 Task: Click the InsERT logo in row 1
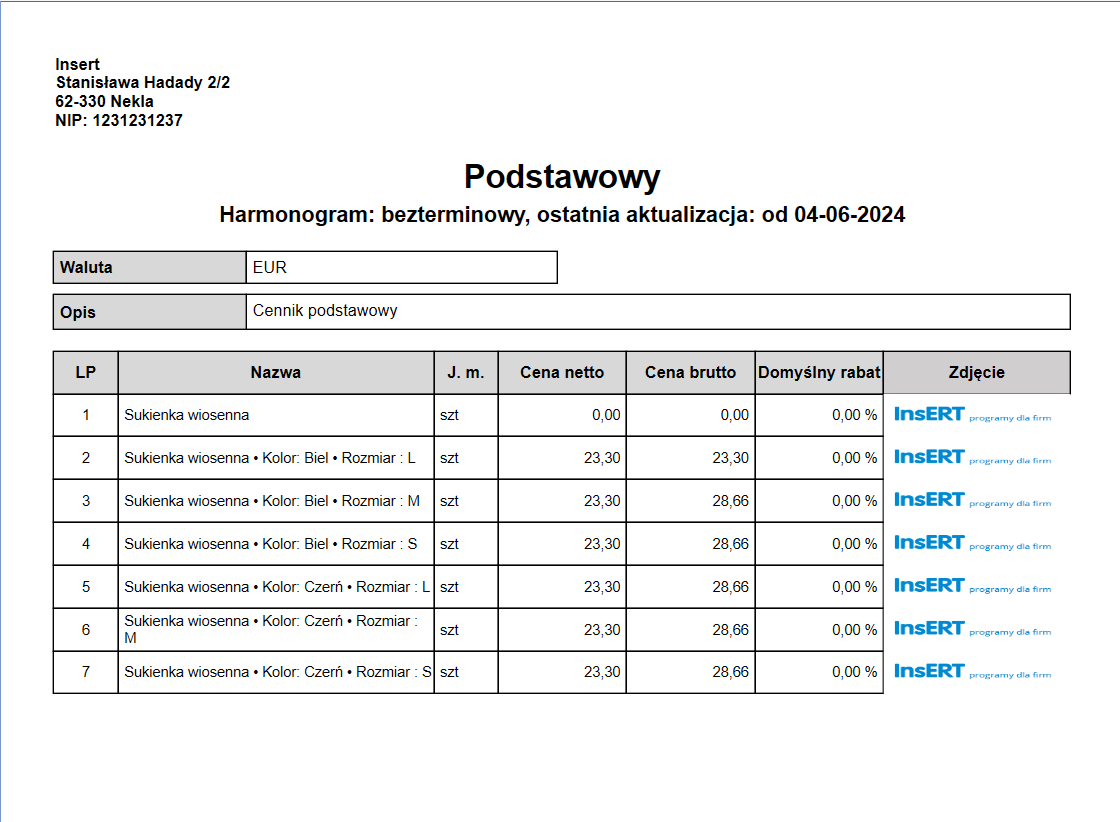[x=972, y=414]
